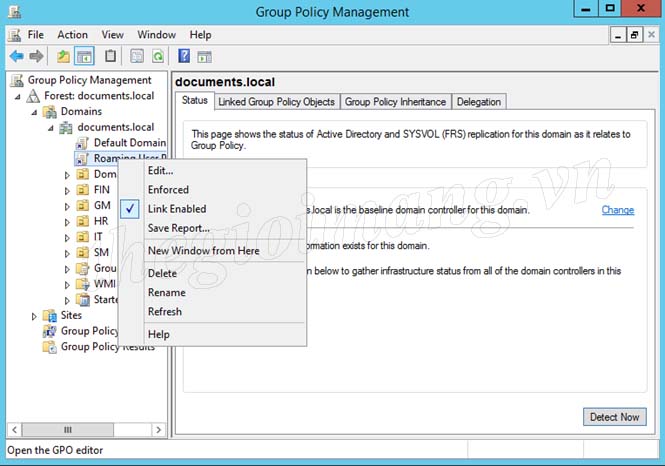Click the checkmark next to Link Enabled
Viewport: 665px width, 466px height.
pos(130,209)
